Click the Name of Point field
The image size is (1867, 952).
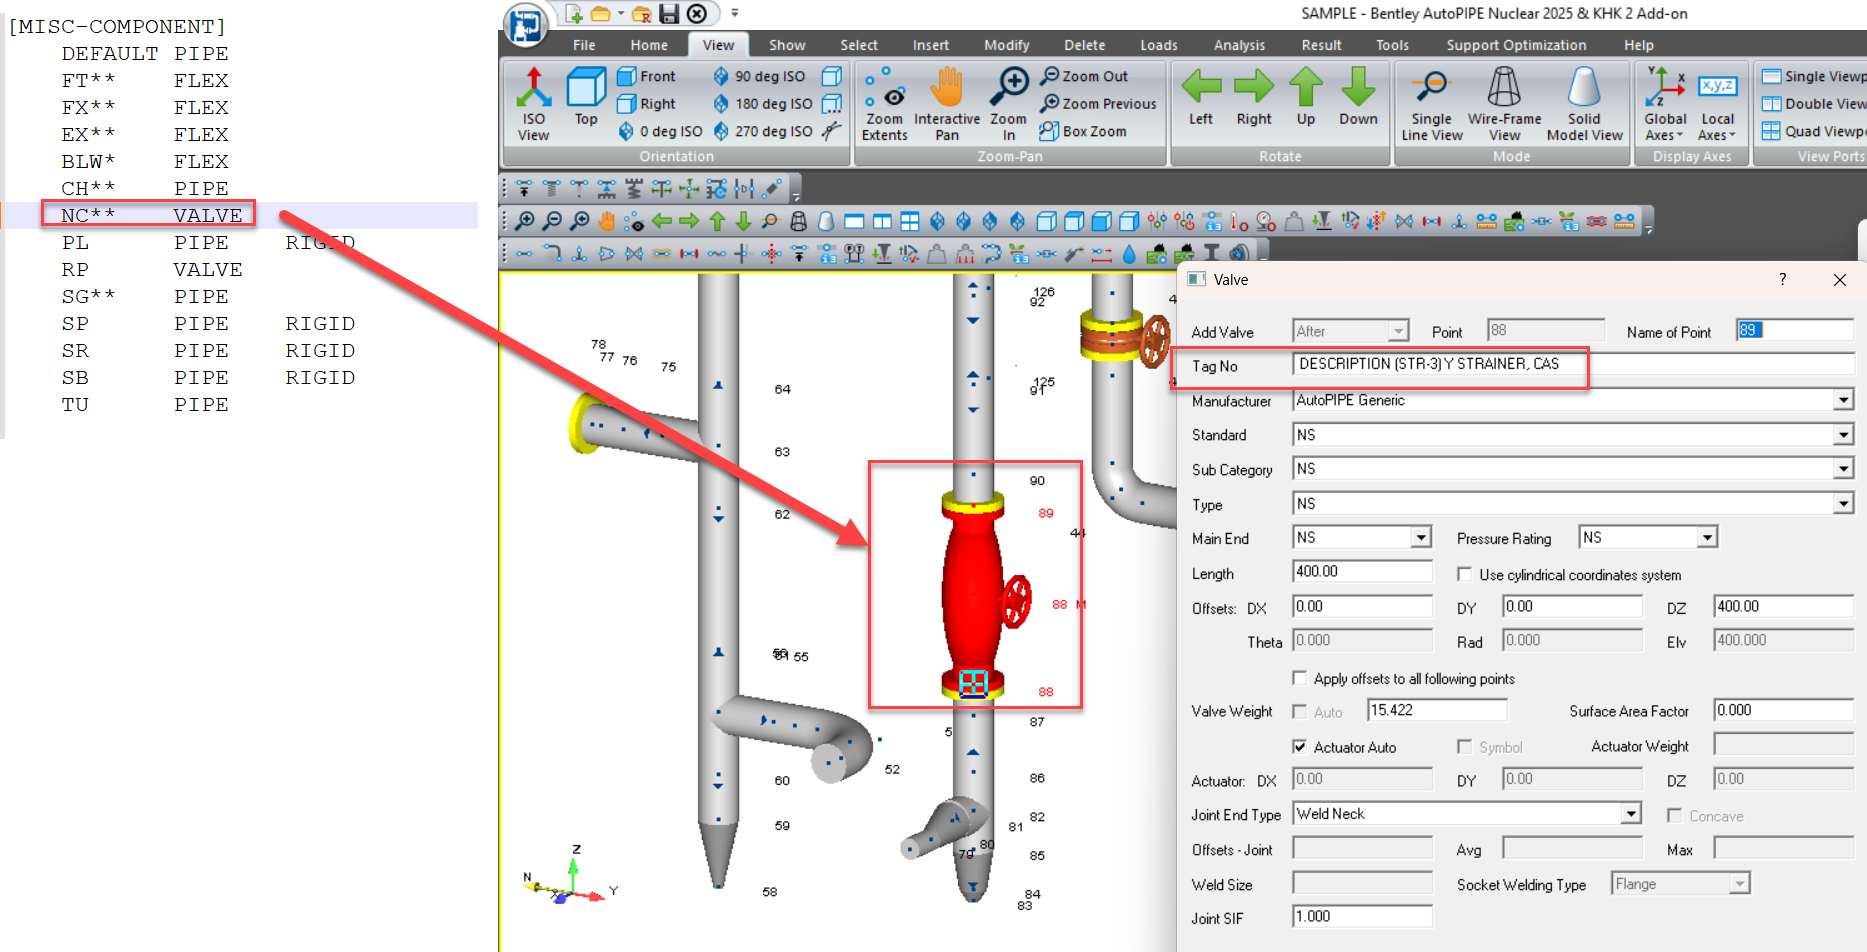pyautogui.click(x=1795, y=330)
